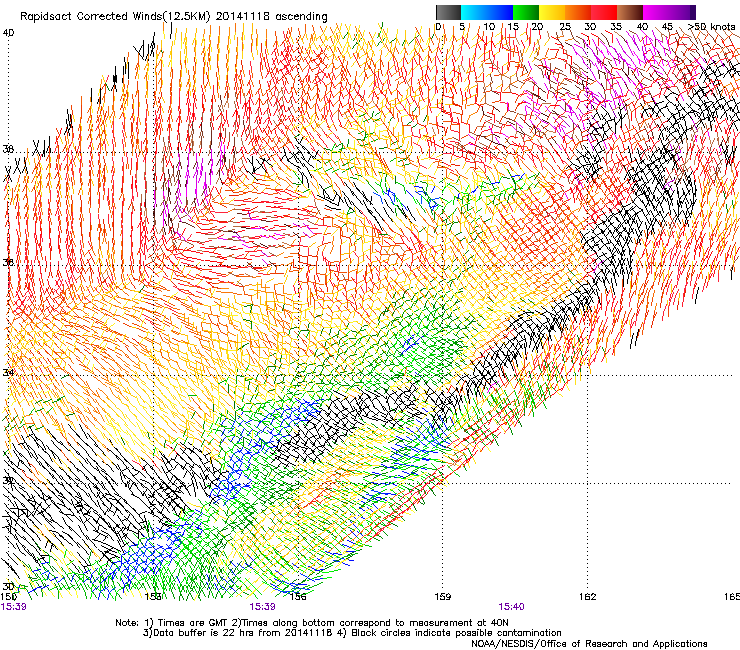Click the '25' legend scale label

click(565, 27)
